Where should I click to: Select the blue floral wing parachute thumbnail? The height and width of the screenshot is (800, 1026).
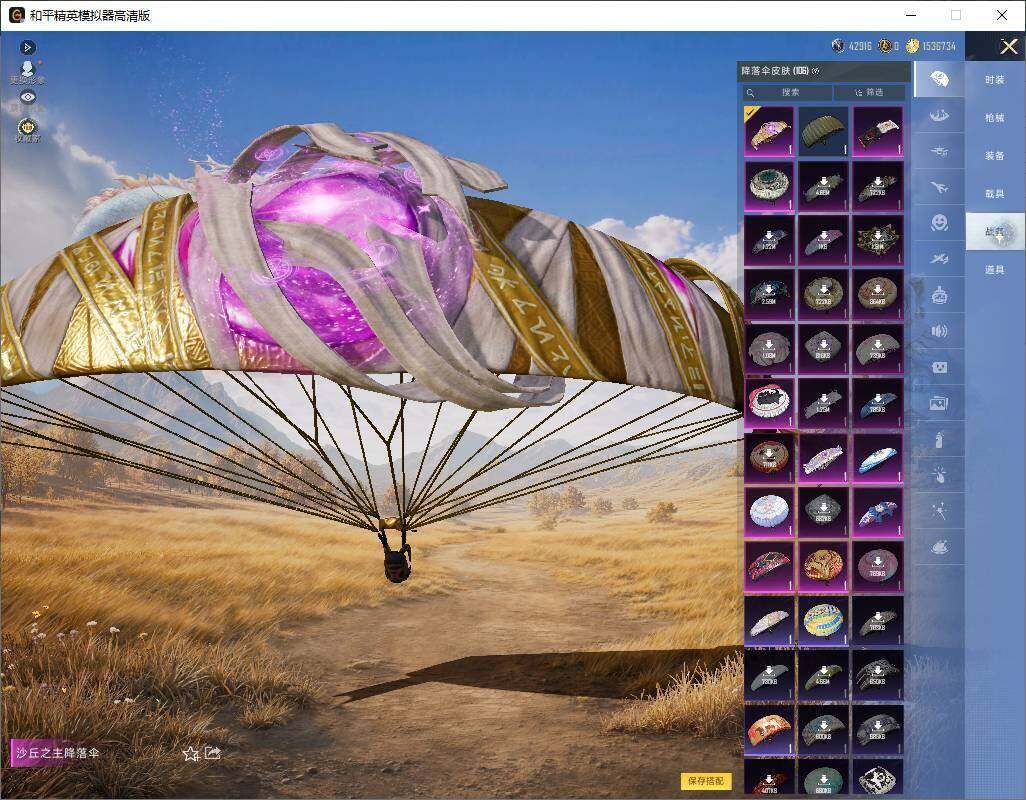877,511
